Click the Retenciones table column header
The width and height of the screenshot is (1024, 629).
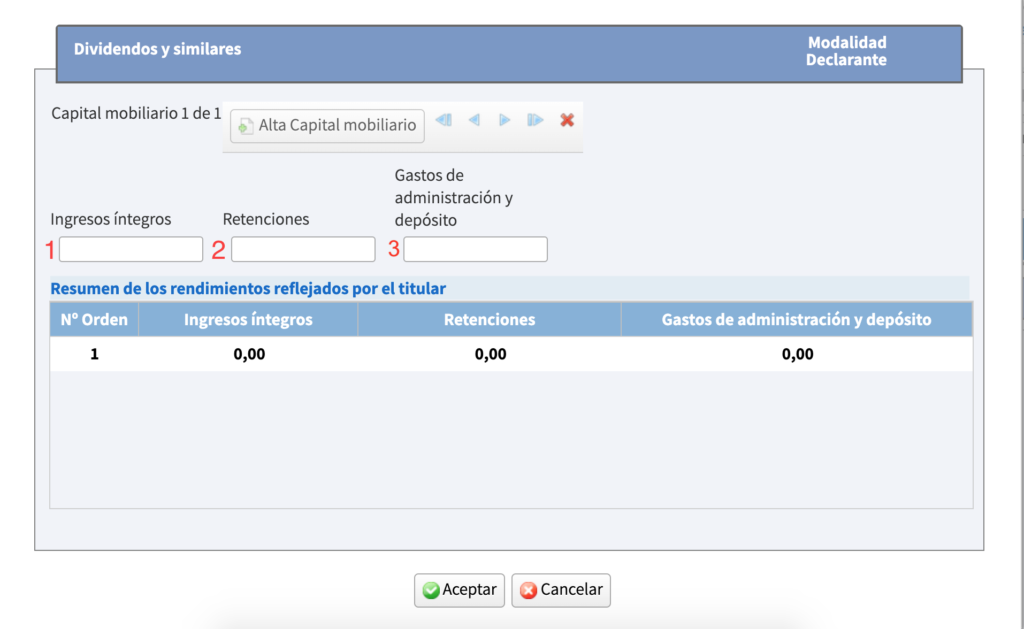pyautogui.click(x=489, y=320)
